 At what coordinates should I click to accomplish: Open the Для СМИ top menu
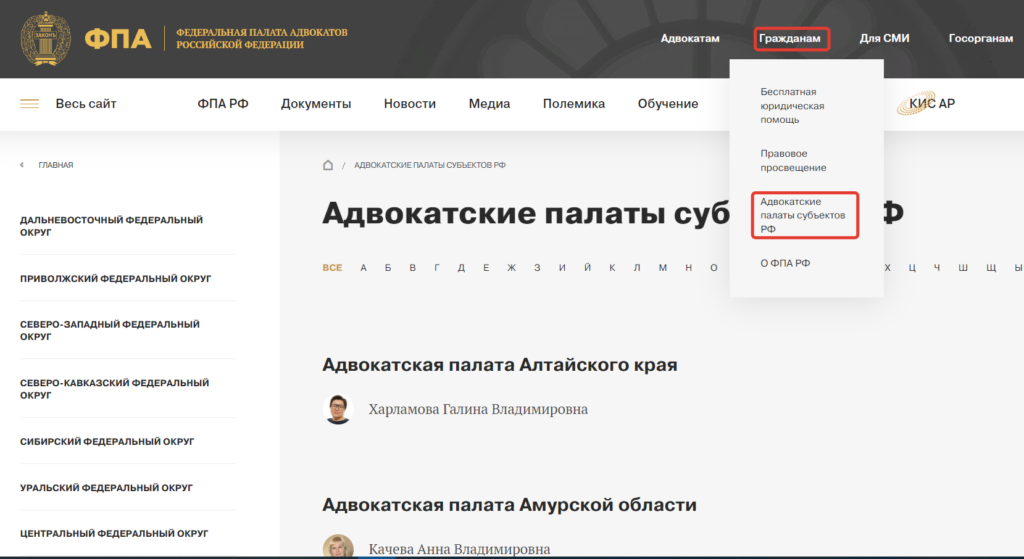[x=884, y=39]
